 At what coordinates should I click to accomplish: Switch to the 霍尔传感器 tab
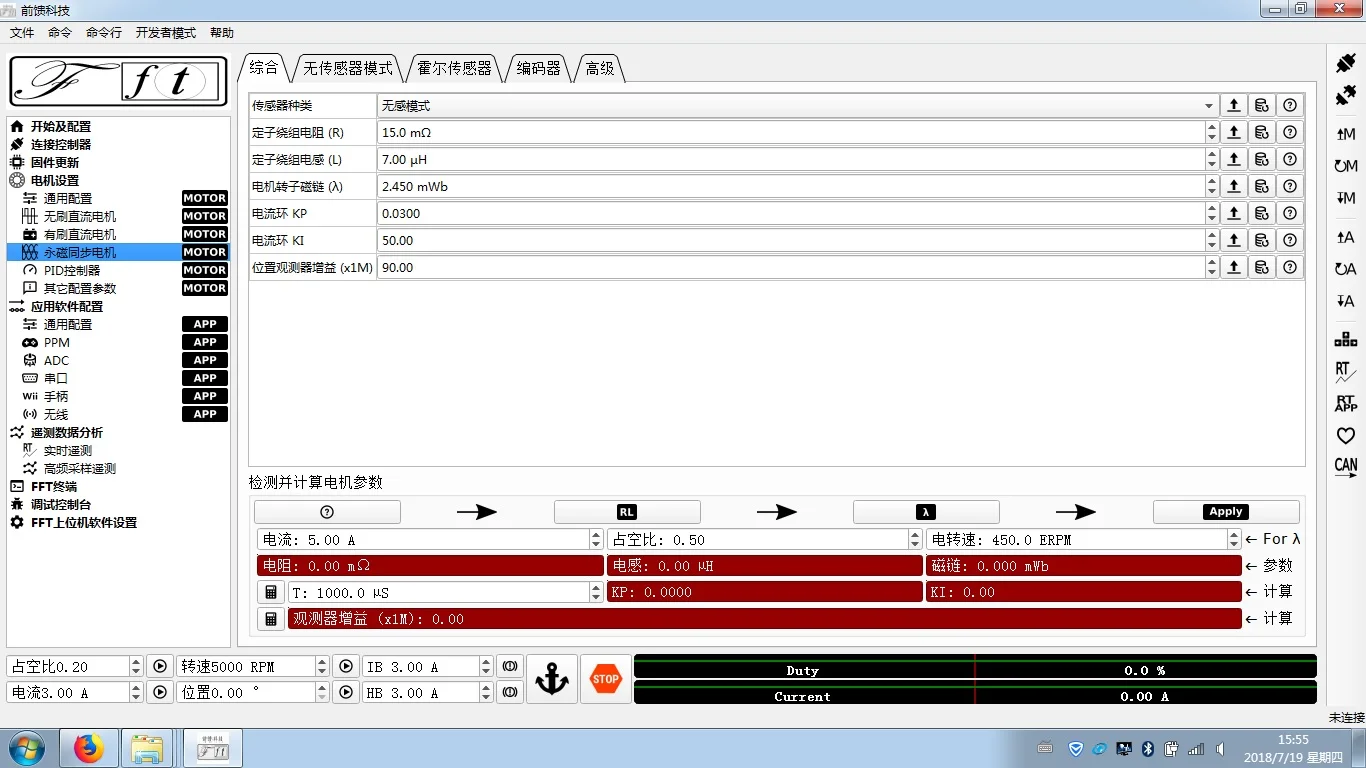click(455, 68)
